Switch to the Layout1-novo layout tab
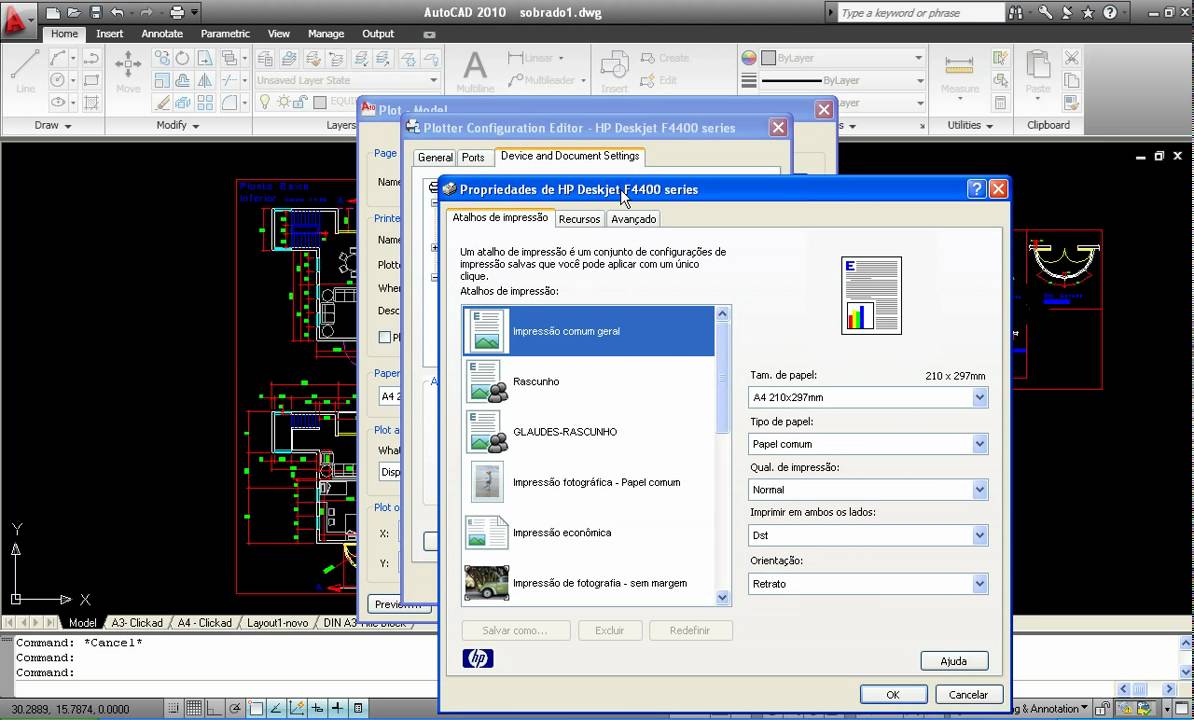This screenshot has width=1194, height=720. click(277, 623)
